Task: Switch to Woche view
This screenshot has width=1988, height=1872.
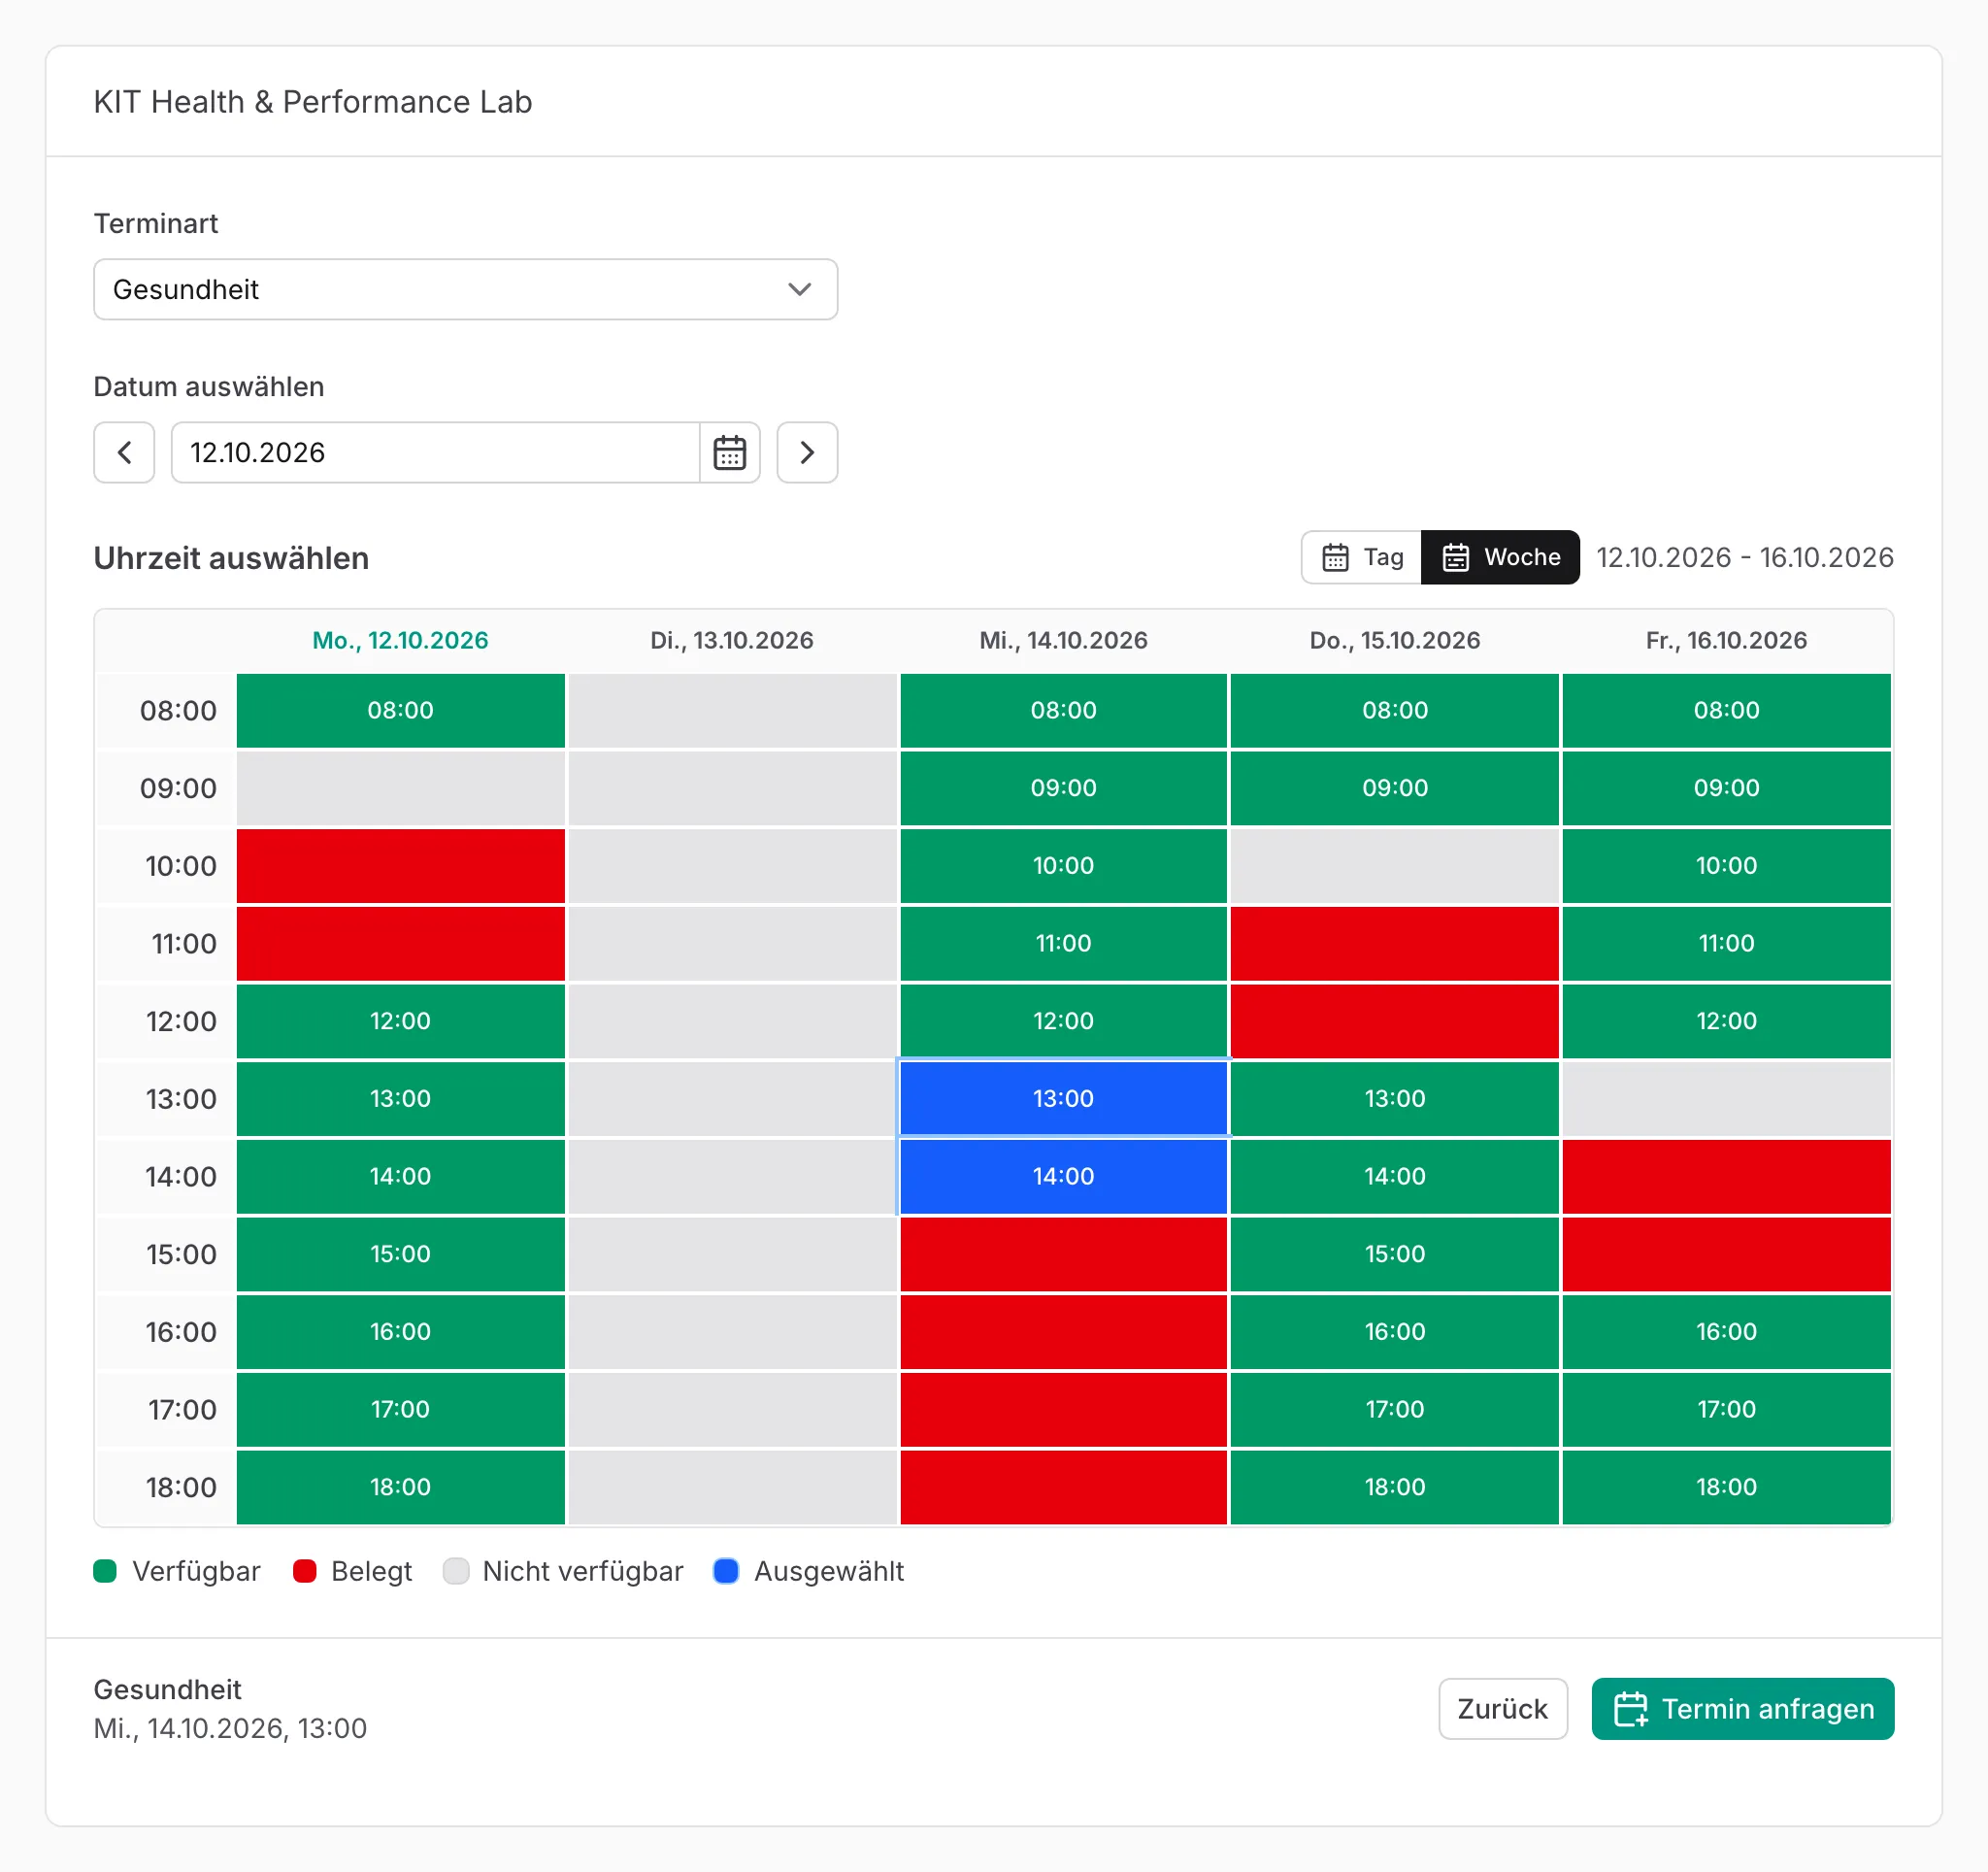Action: click(1500, 557)
